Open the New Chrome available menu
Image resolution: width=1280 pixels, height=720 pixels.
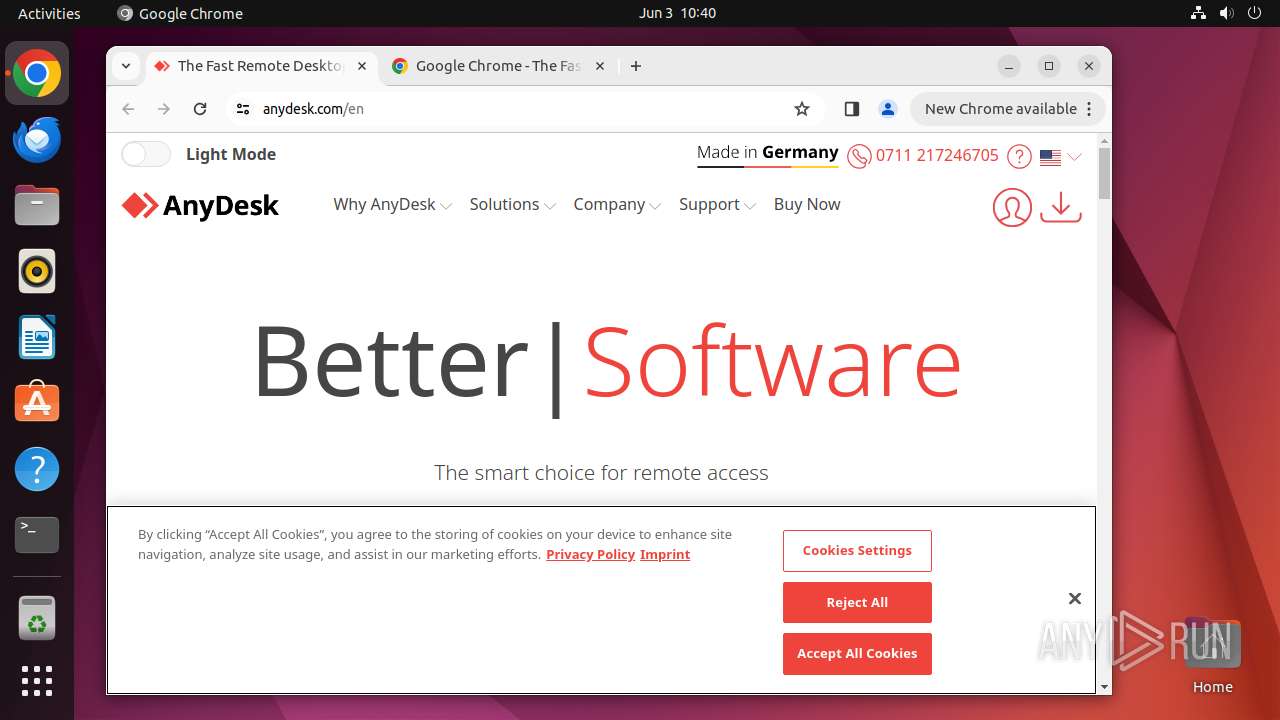point(1007,109)
